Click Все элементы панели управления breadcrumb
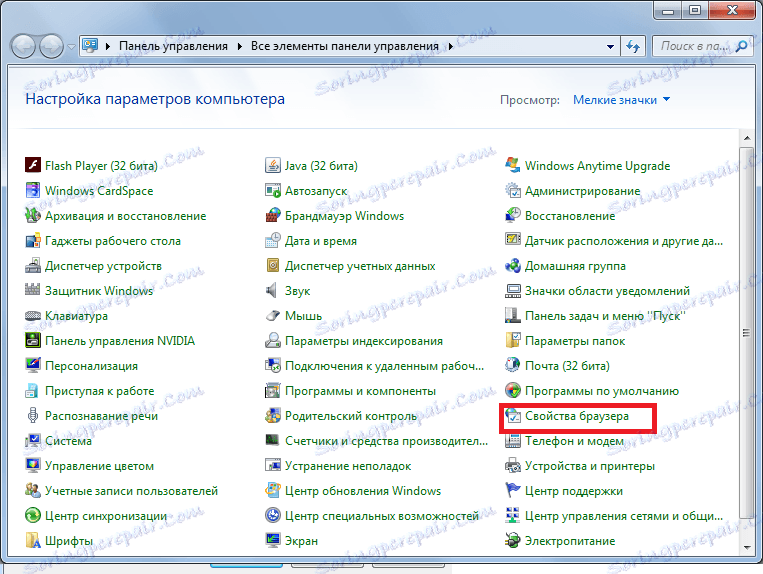The width and height of the screenshot is (763, 574). (345, 46)
